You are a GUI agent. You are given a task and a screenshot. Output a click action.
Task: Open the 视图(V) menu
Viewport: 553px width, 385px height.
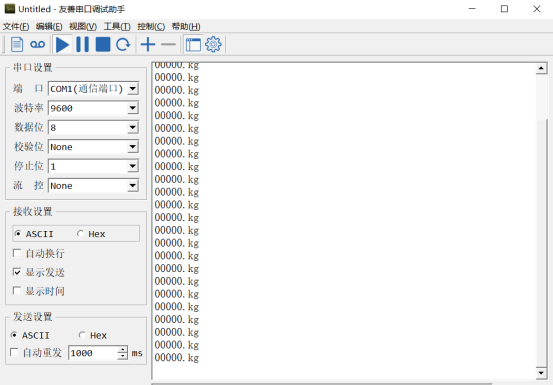83,26
